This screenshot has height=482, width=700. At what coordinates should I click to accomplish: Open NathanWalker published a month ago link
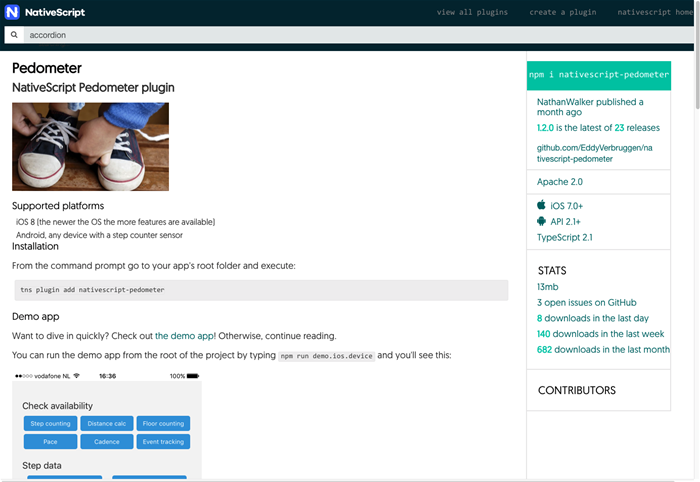point(590,107)
